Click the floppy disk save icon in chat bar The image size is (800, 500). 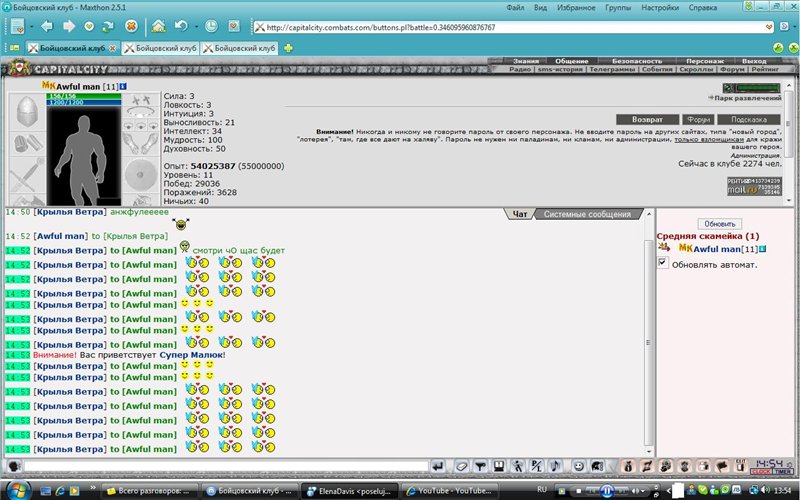(498, 466)
